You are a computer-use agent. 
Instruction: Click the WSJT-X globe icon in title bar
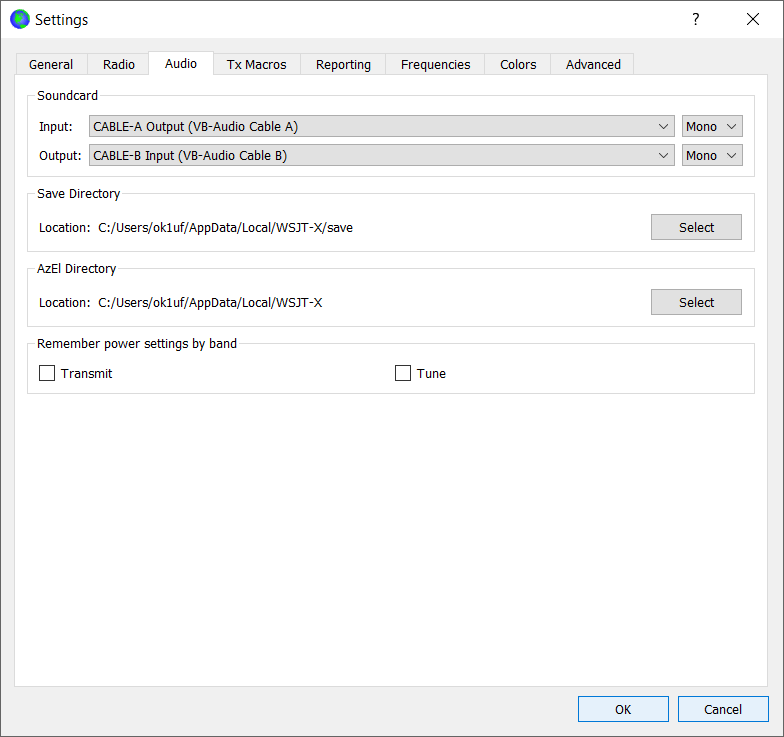click(x=19, y=19)
